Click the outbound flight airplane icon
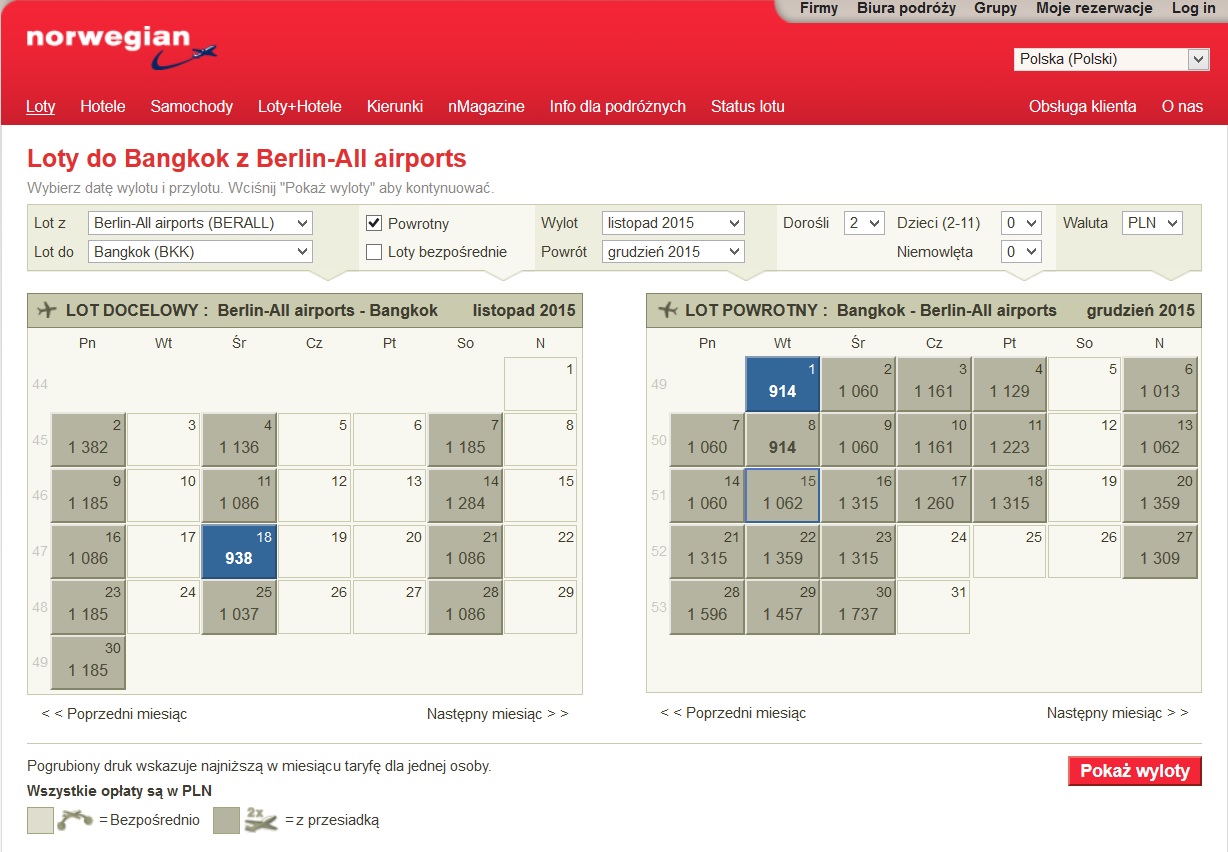Viewport: 1228px width, 852px height. tap(47, 310)
